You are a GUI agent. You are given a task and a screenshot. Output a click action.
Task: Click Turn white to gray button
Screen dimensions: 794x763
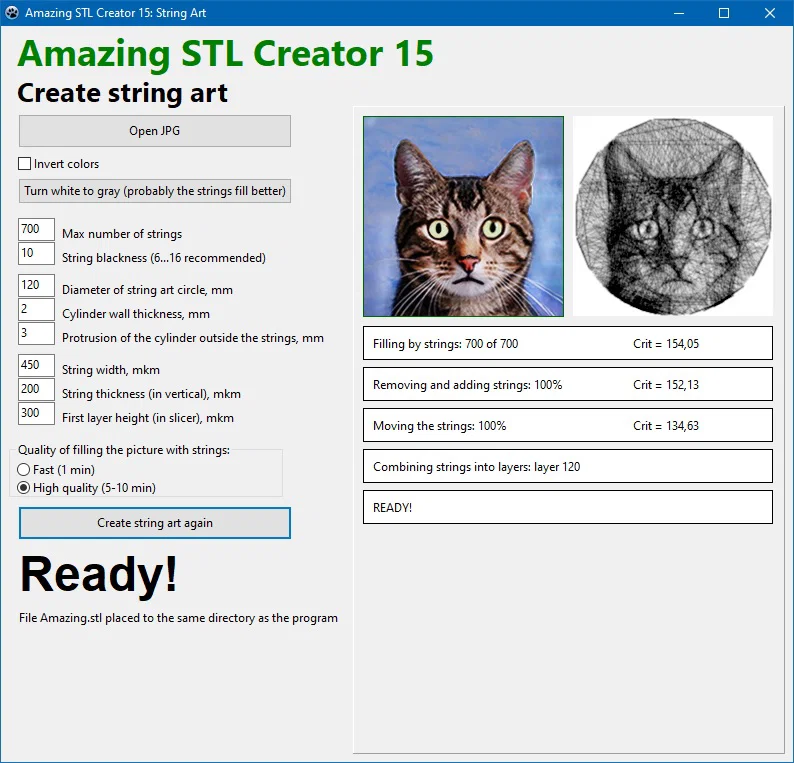pyautogui.click(x=154, y=191)
